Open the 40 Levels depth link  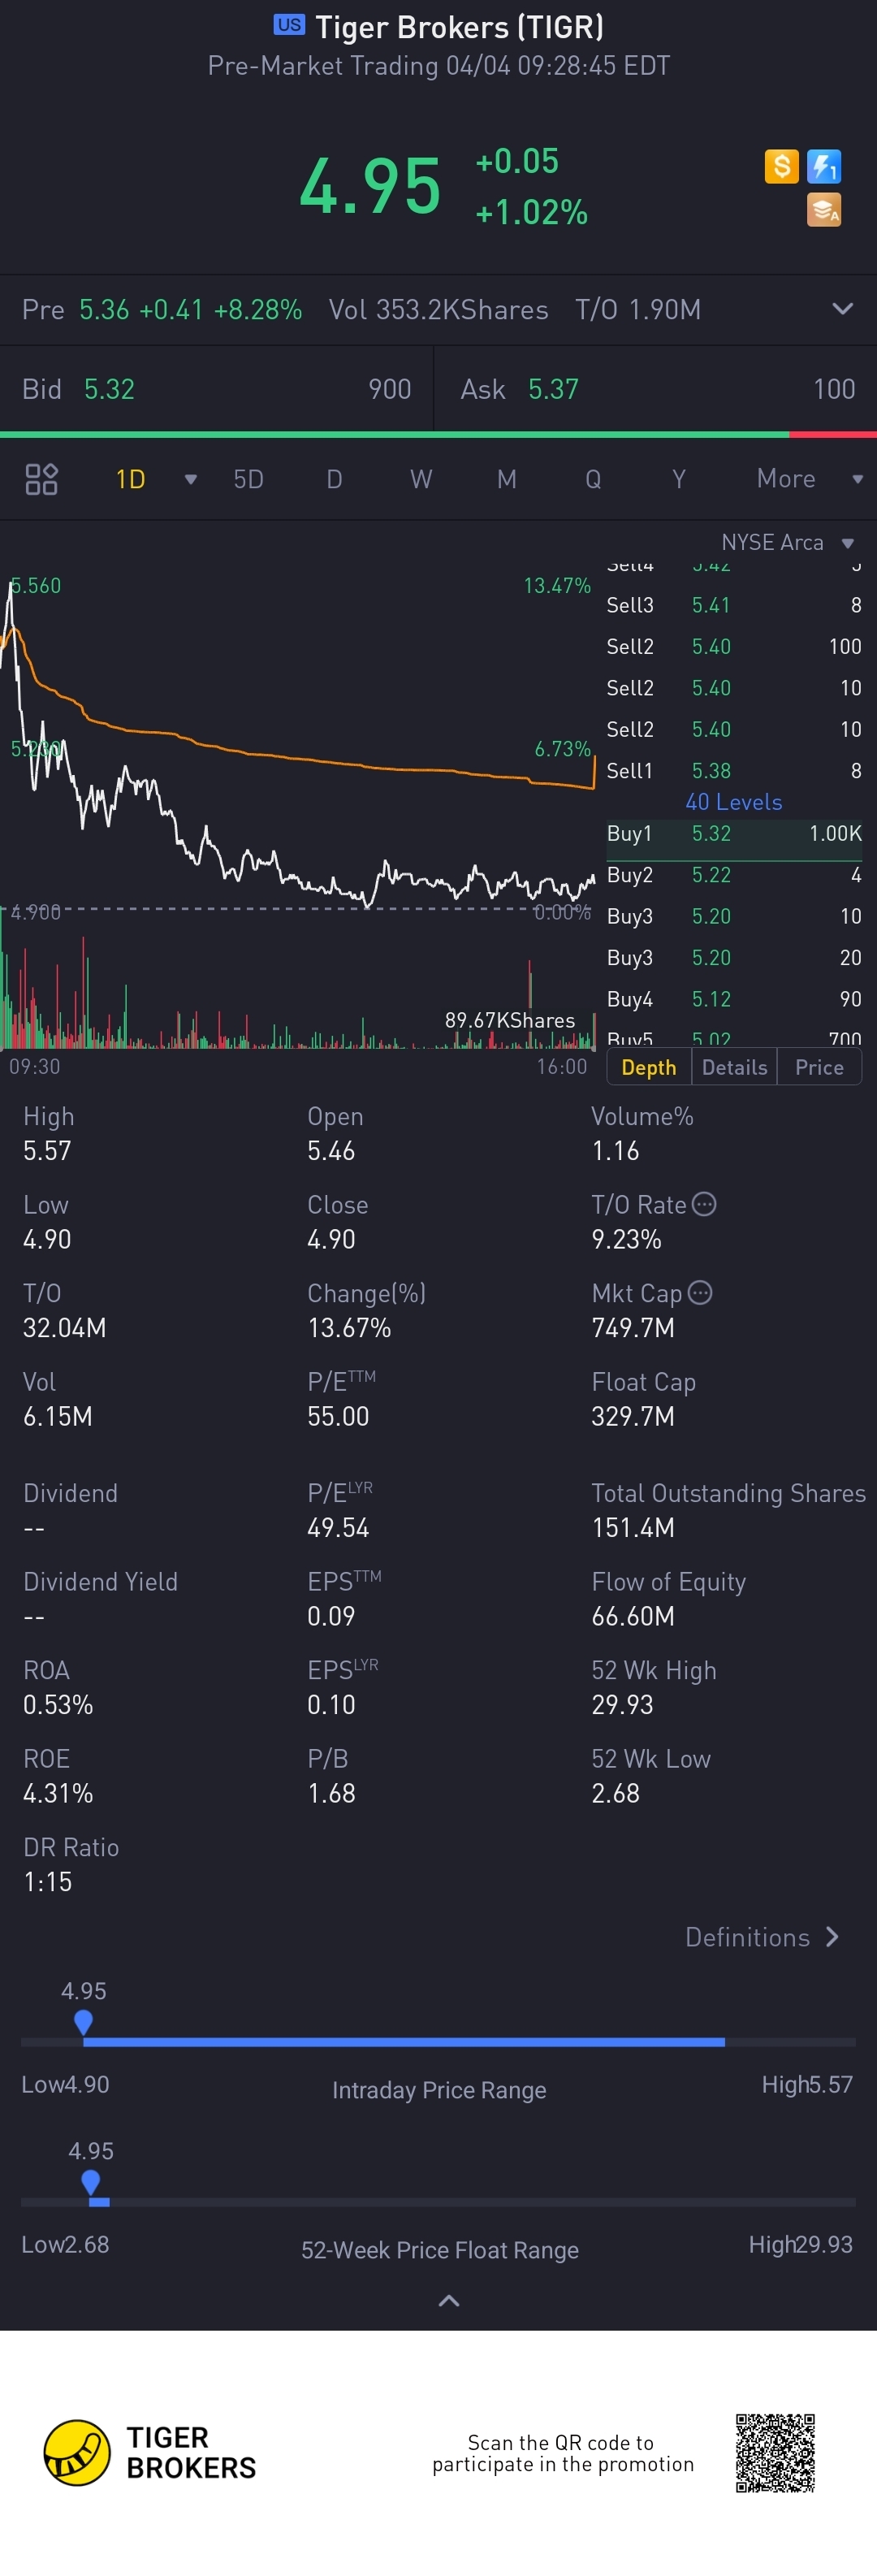(734, 802)
